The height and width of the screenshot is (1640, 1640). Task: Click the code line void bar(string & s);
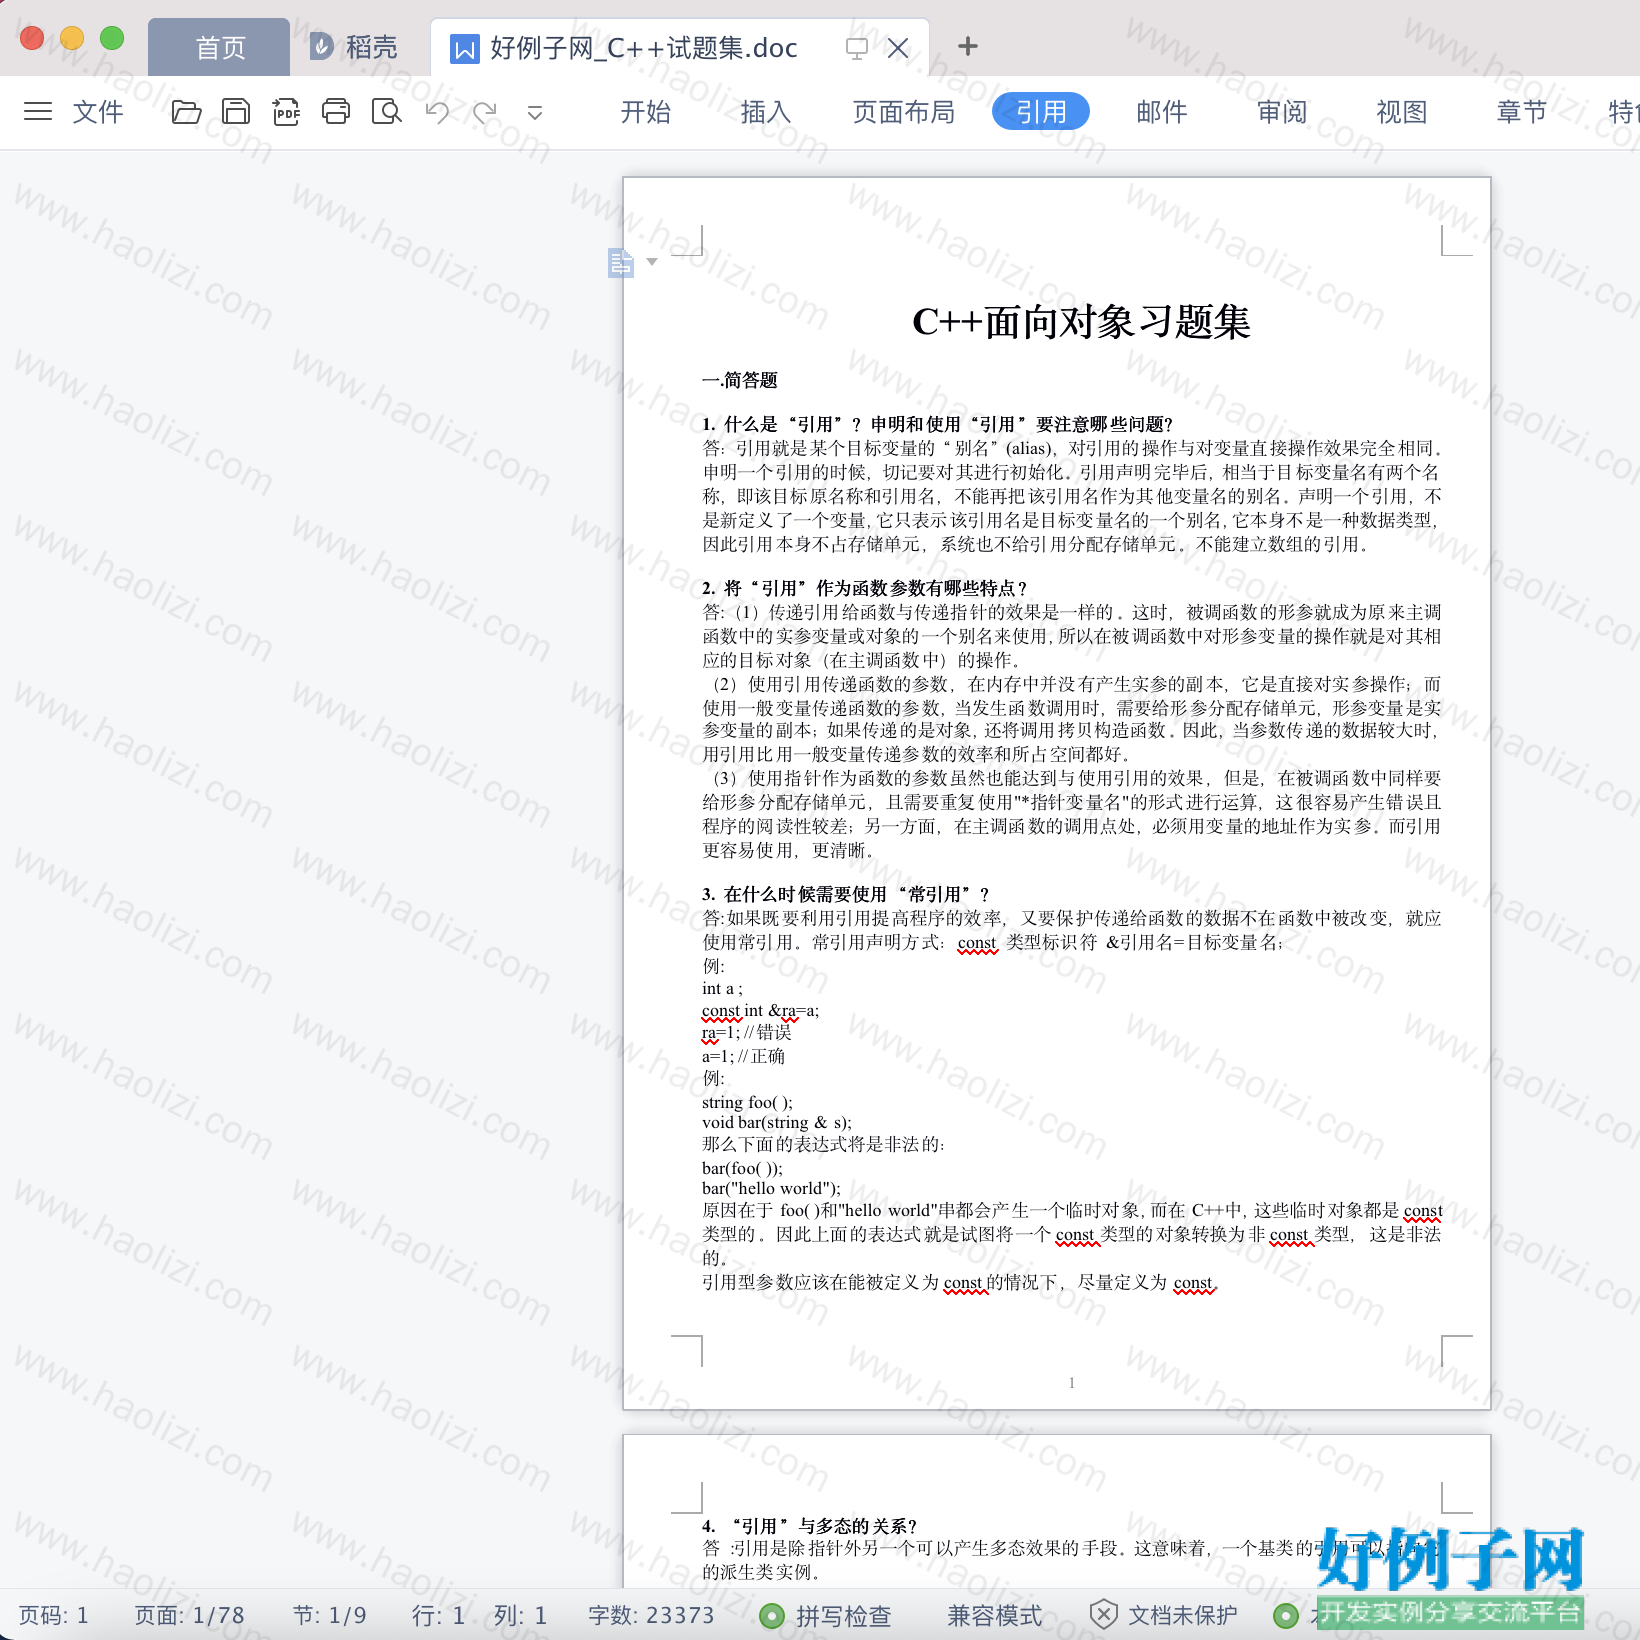777,1122
